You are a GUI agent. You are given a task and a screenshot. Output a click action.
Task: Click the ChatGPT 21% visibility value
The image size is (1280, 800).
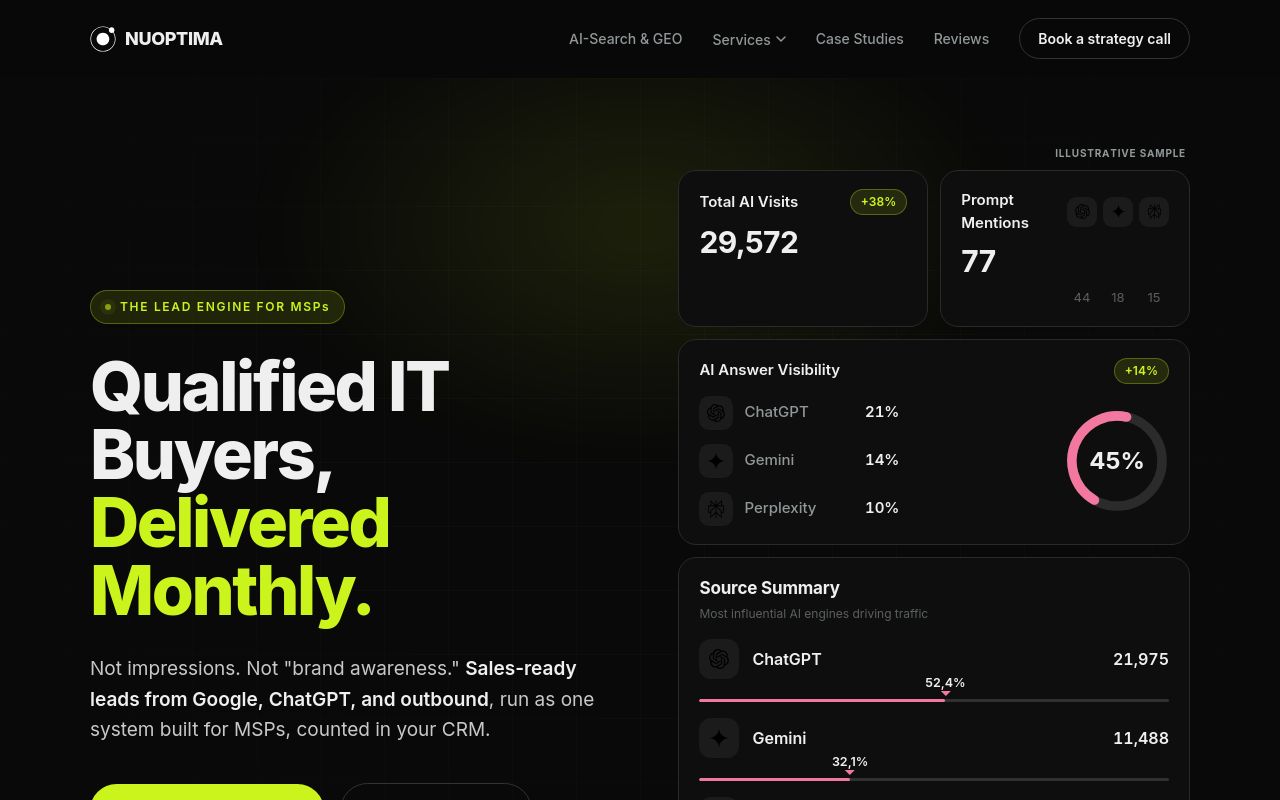(x=882, y=412)
